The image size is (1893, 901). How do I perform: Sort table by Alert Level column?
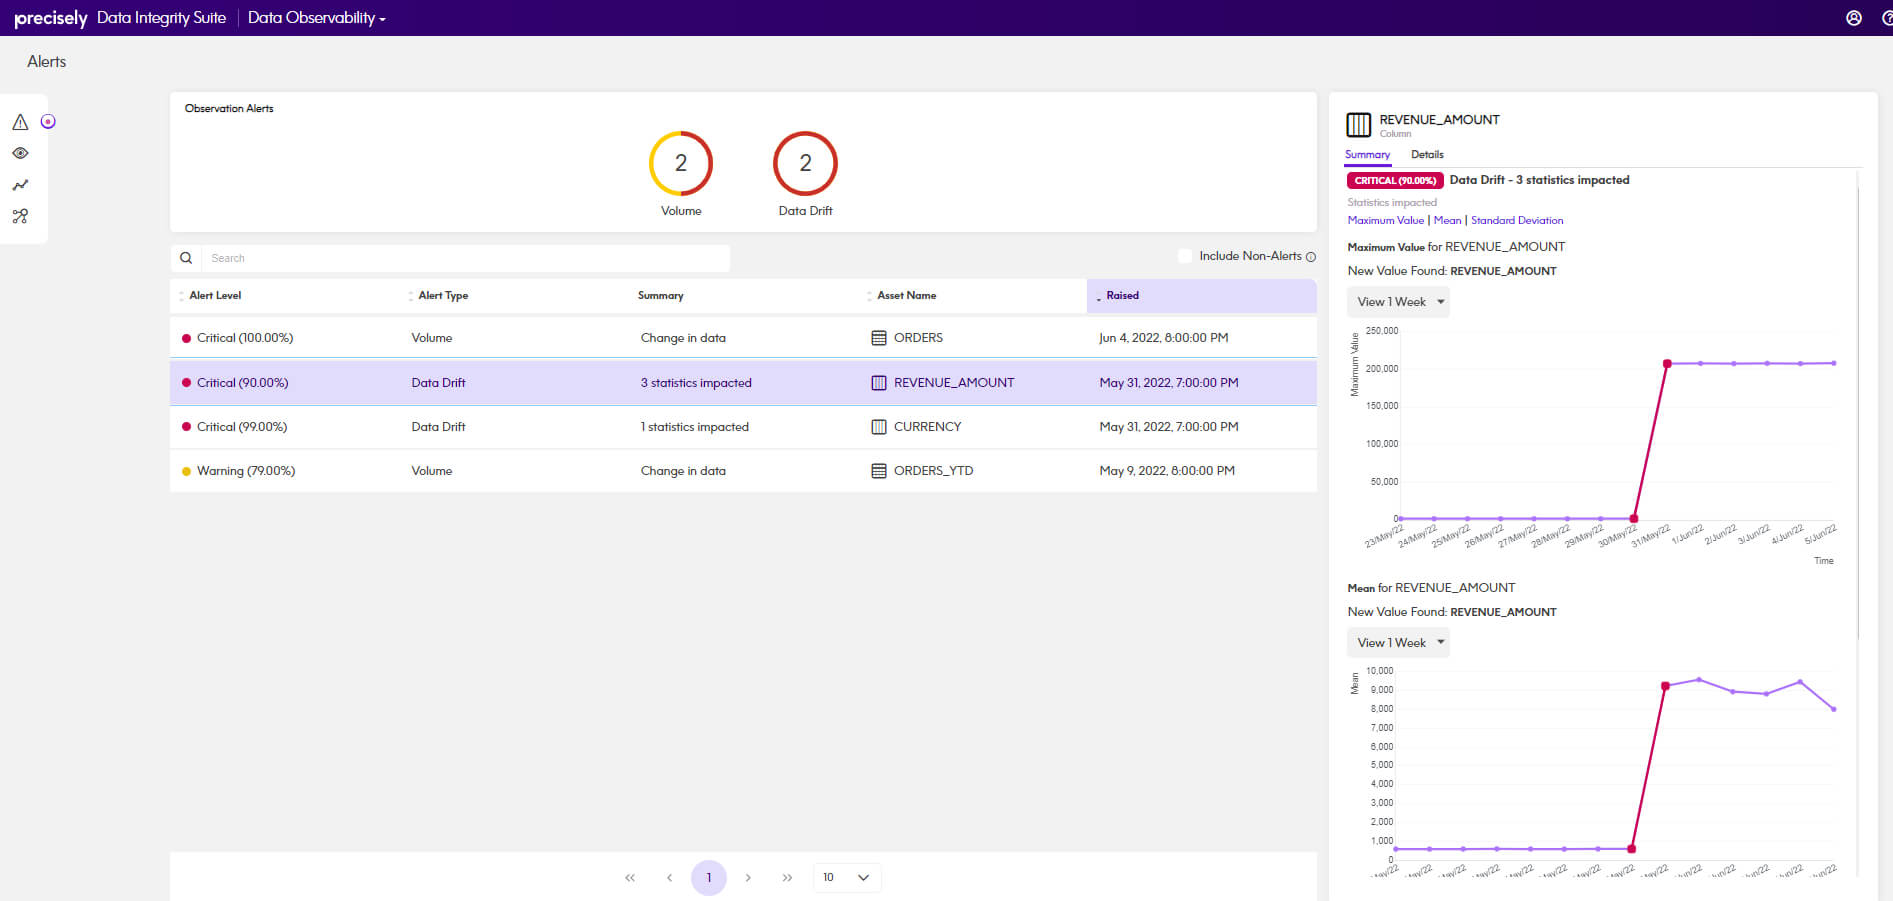(215, 296)
